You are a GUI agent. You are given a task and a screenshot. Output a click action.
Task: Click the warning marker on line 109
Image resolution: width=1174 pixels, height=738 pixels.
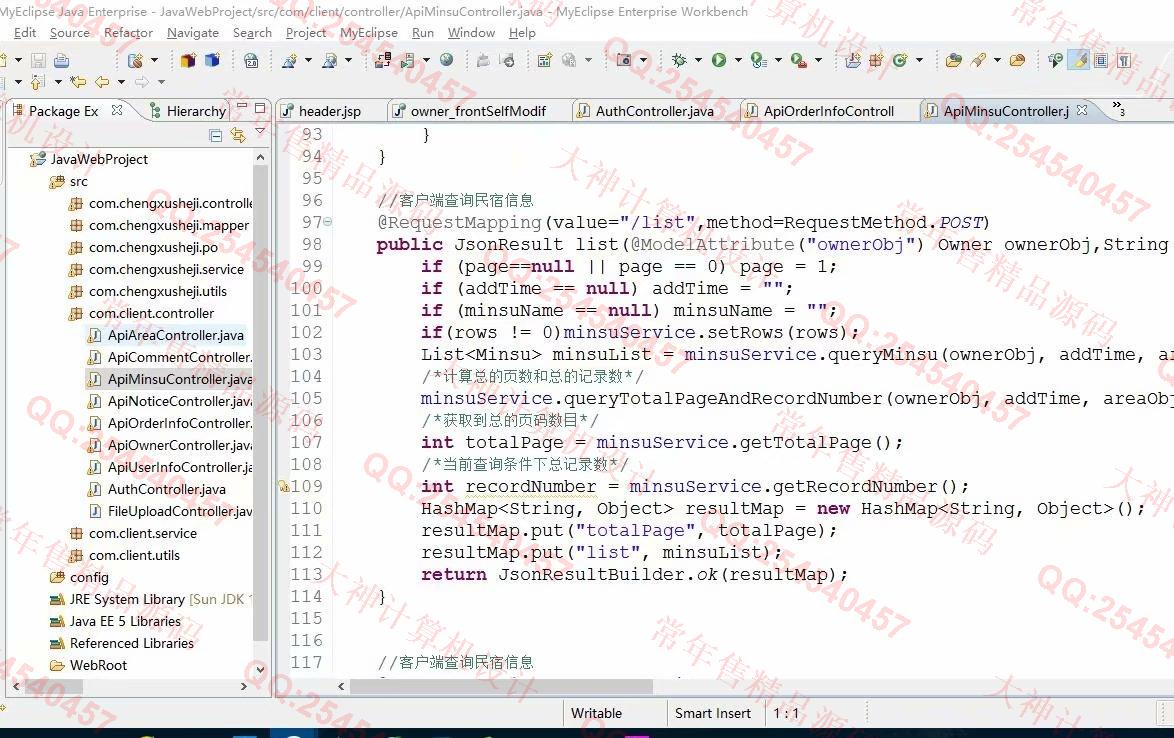pos(284,487)
